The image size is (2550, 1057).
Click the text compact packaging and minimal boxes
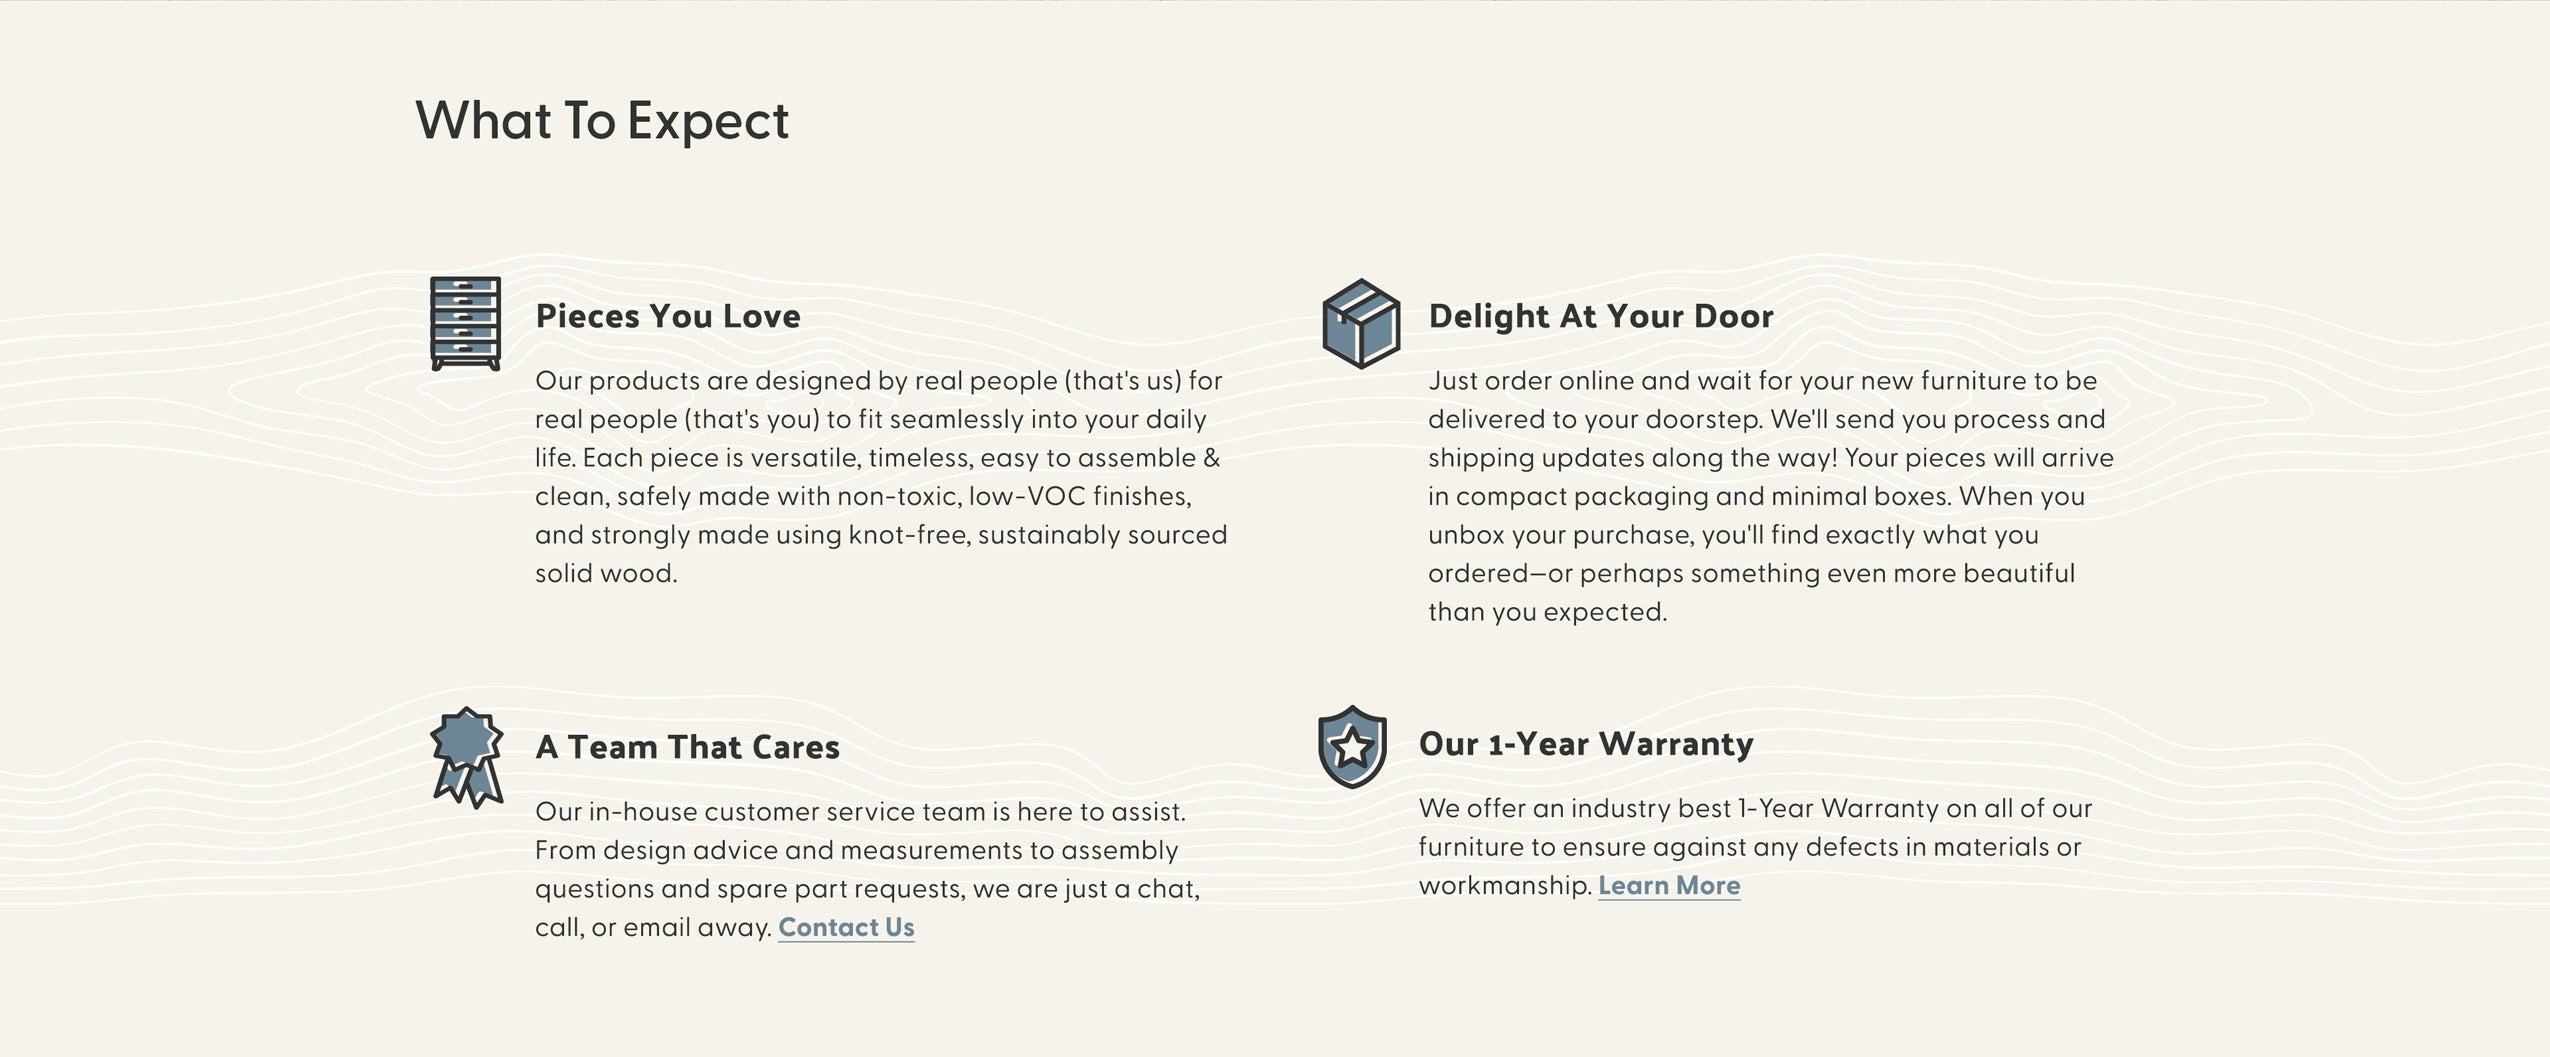tap(1703, 496)
